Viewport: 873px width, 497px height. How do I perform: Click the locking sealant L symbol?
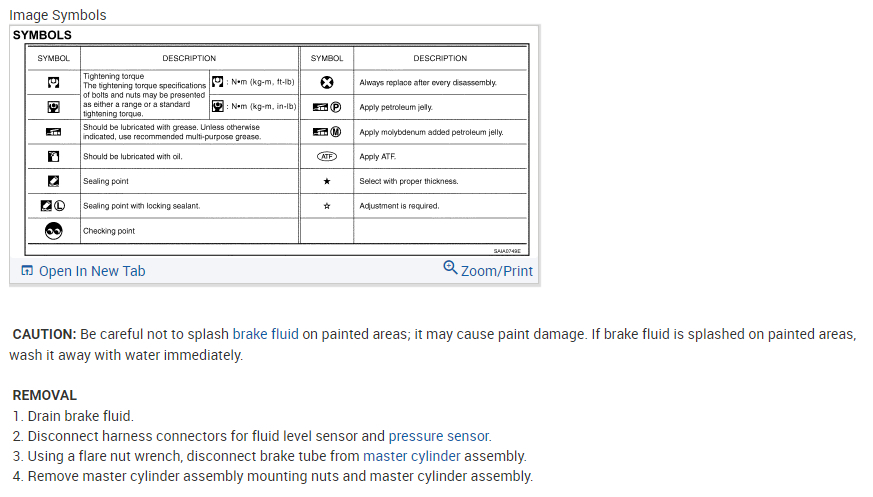click(x=54, y=206)
